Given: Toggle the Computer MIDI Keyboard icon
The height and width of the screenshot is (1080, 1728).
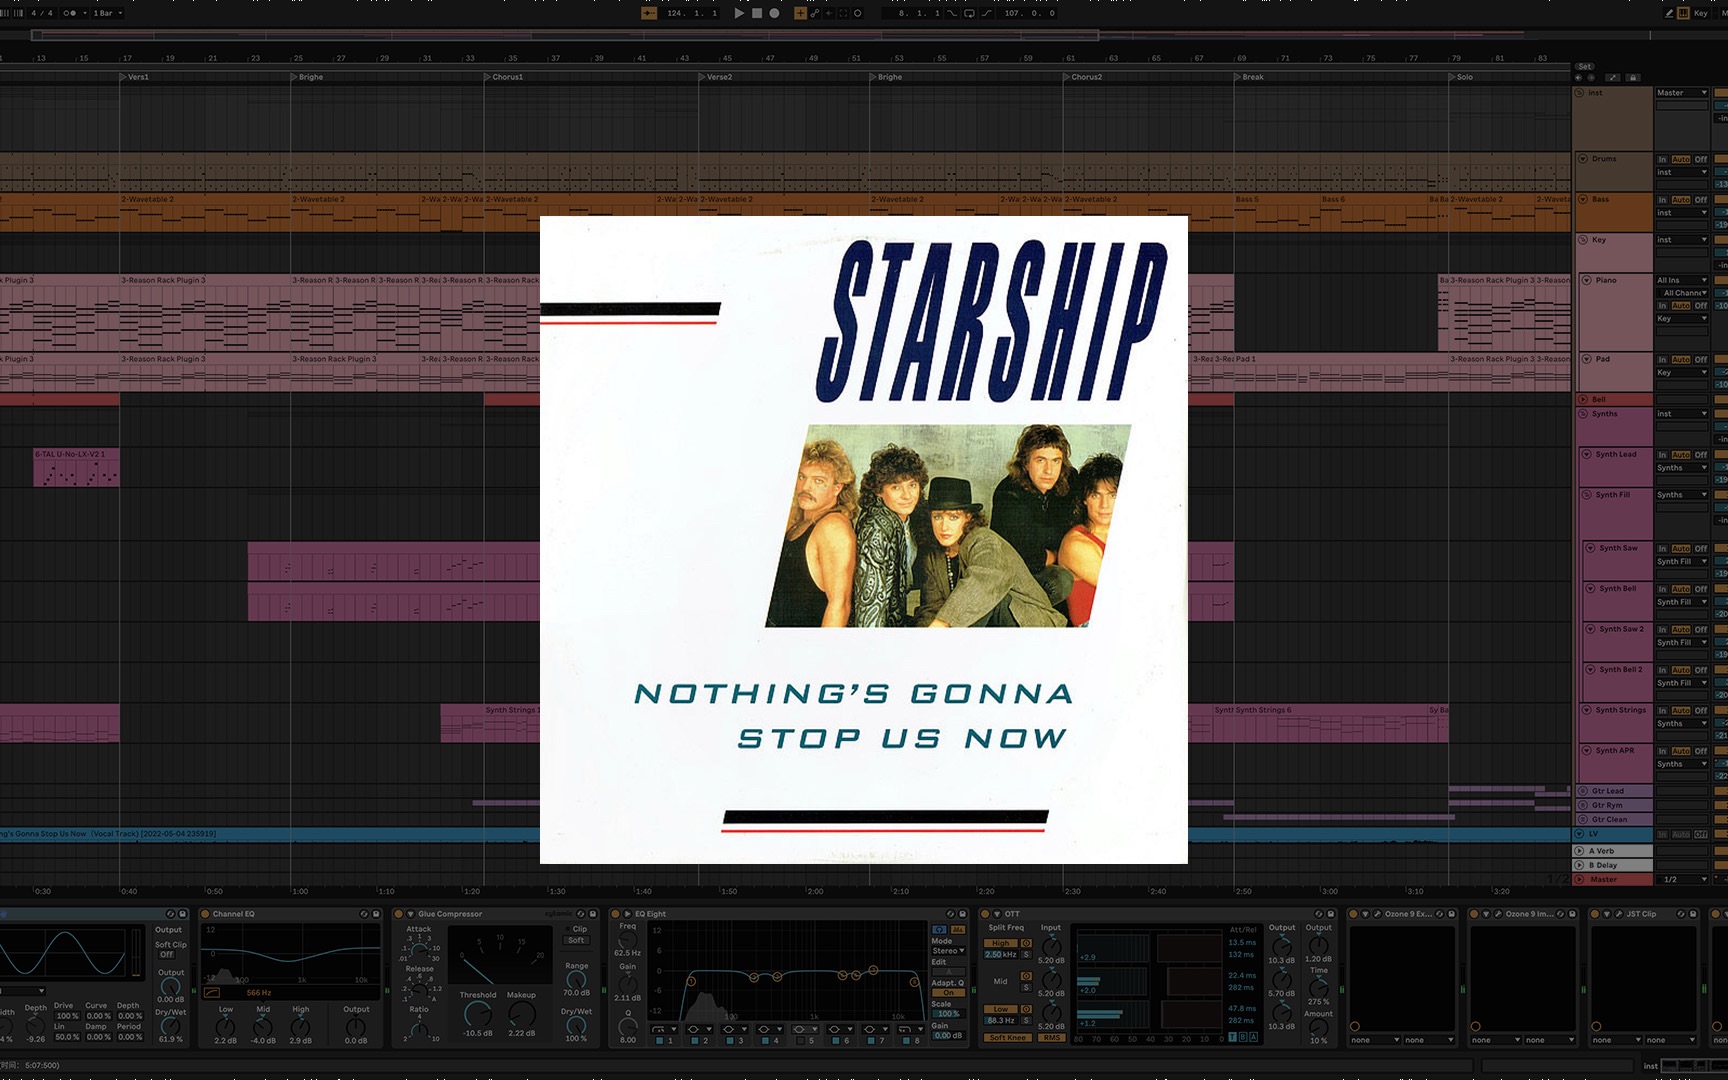Looking at the screenshot, I should pyautogui.click(x=1683, y=13).
